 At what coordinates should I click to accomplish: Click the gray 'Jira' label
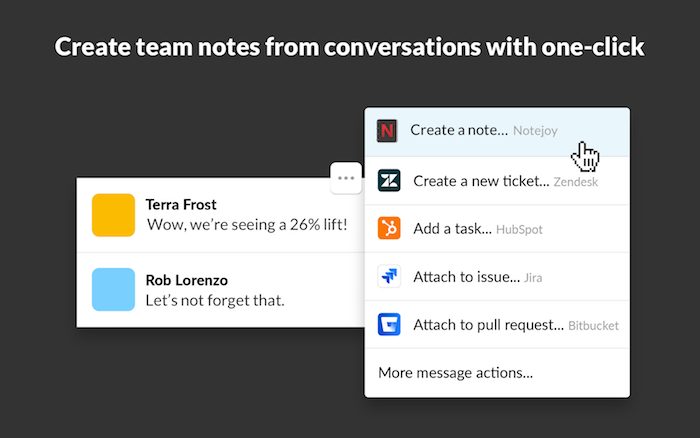533,278
